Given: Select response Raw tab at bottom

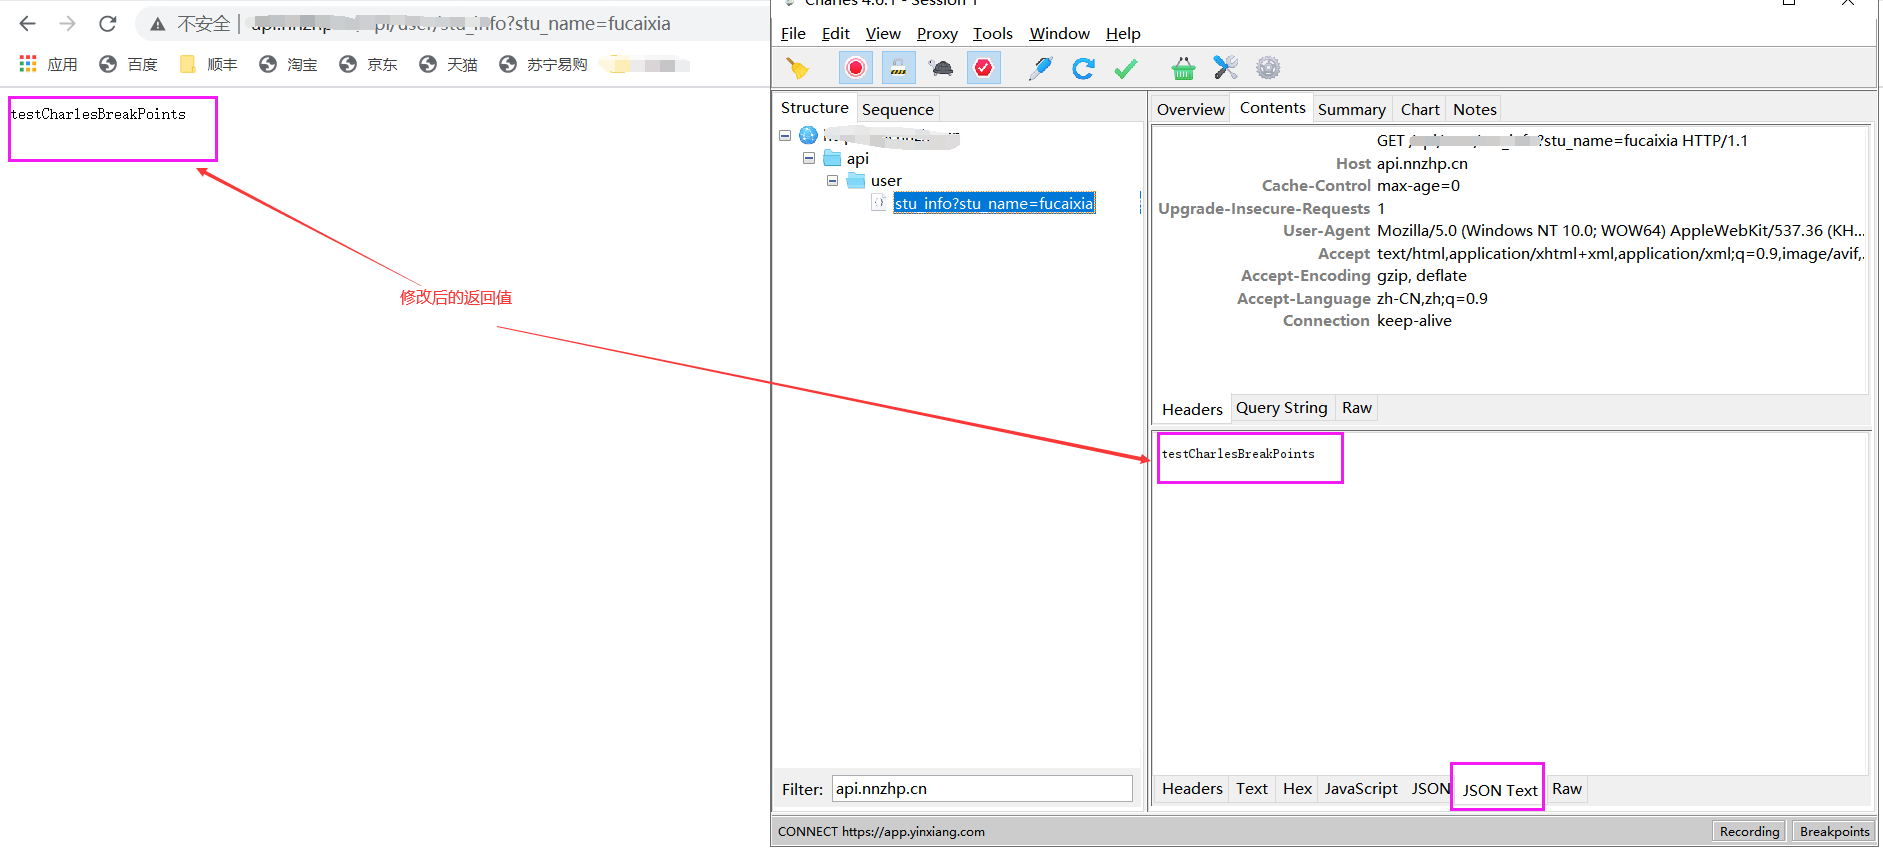Looking at the screenshot, I should pos(1567,789).
